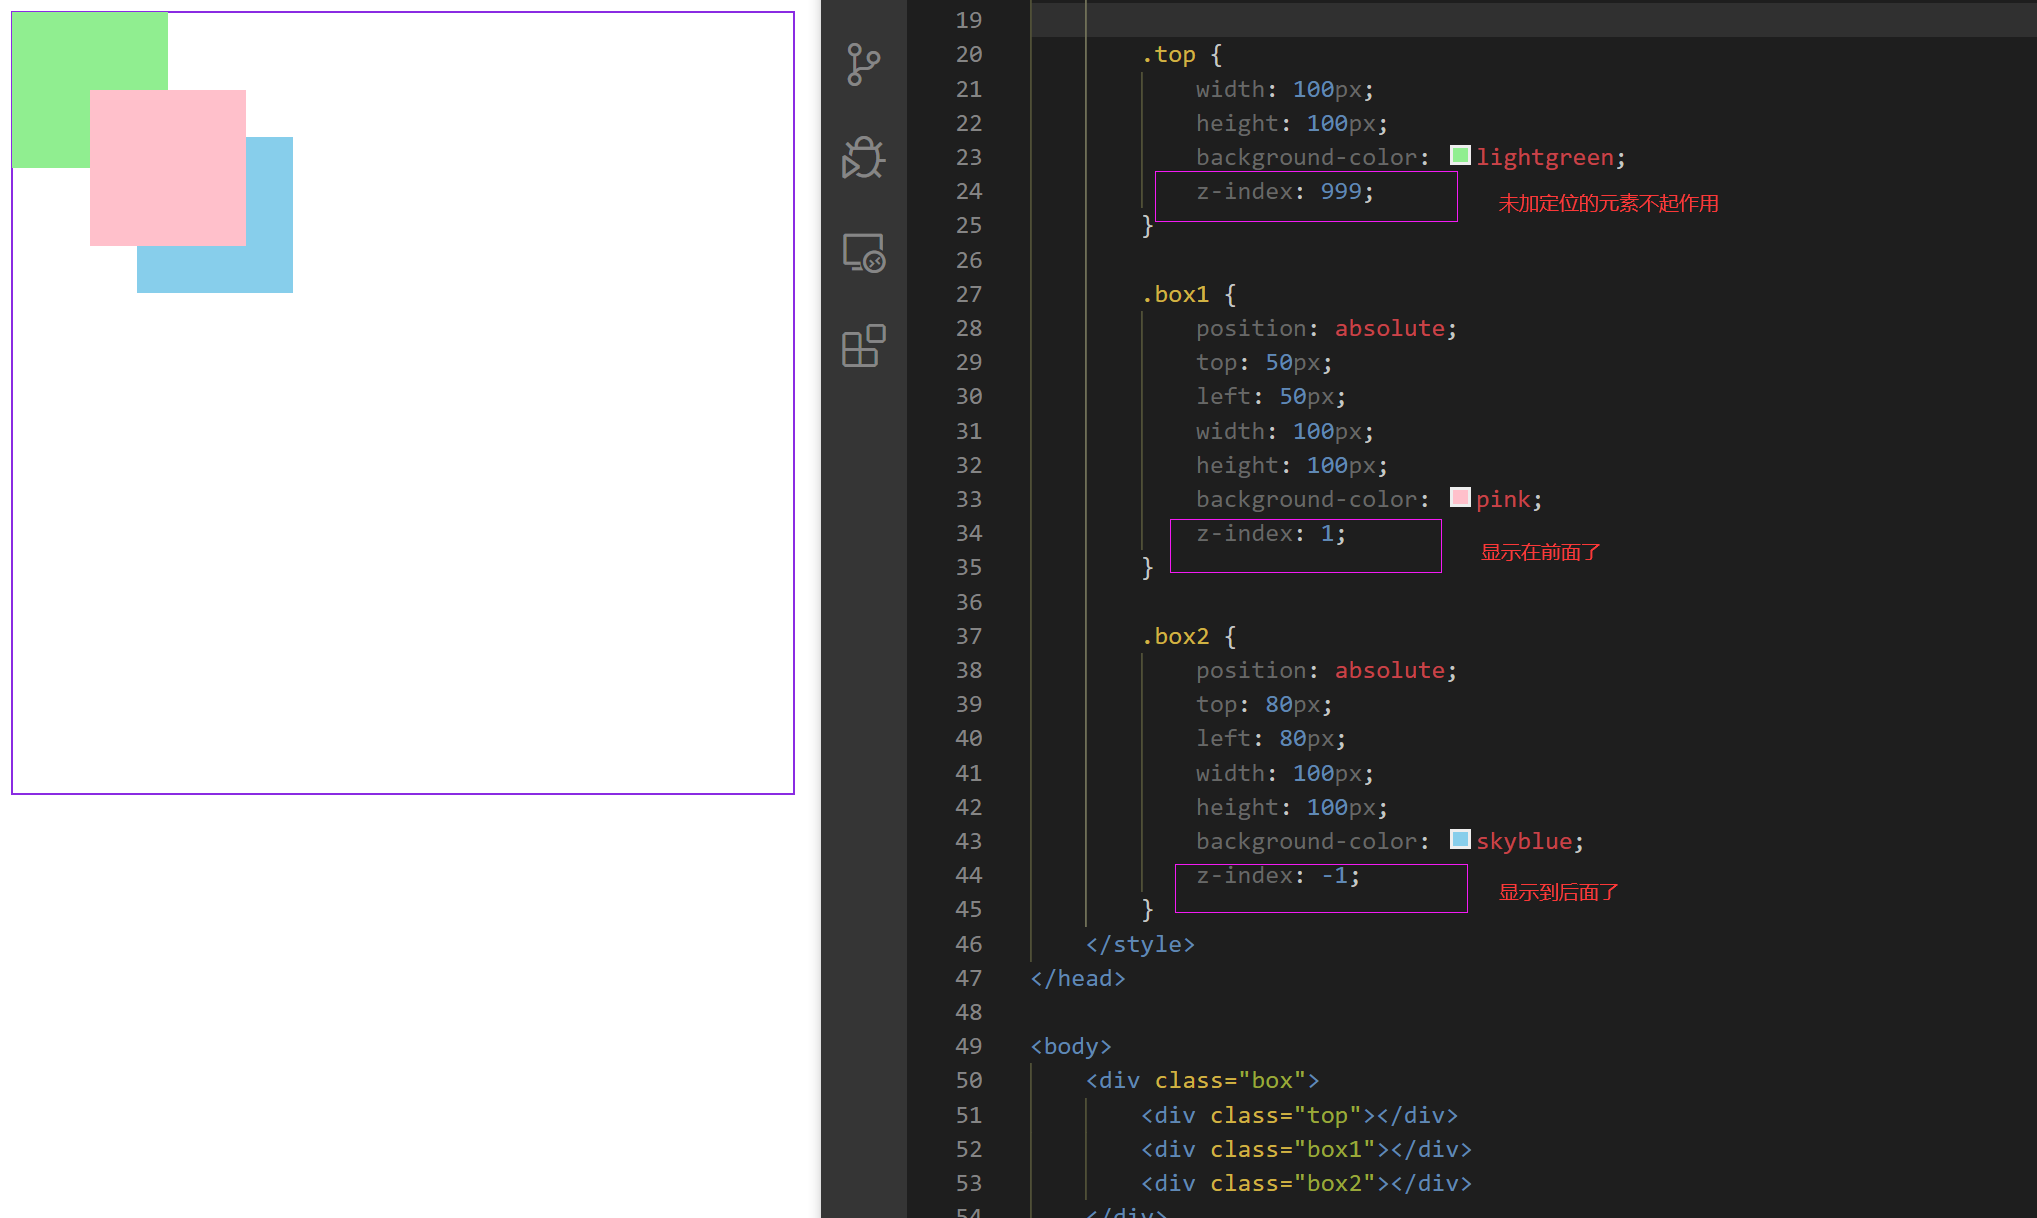Open the Run and Debug view

point(863,157)
